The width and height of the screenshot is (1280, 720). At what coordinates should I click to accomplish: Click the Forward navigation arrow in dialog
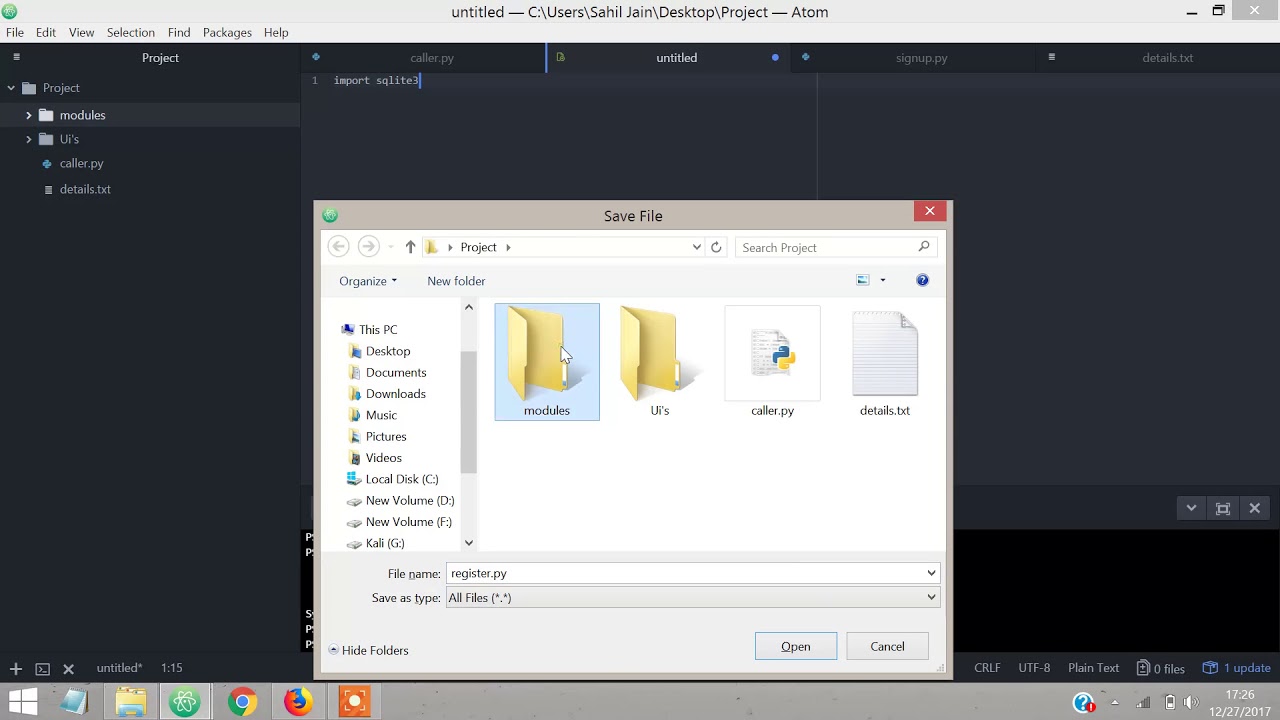click(368, 247)
